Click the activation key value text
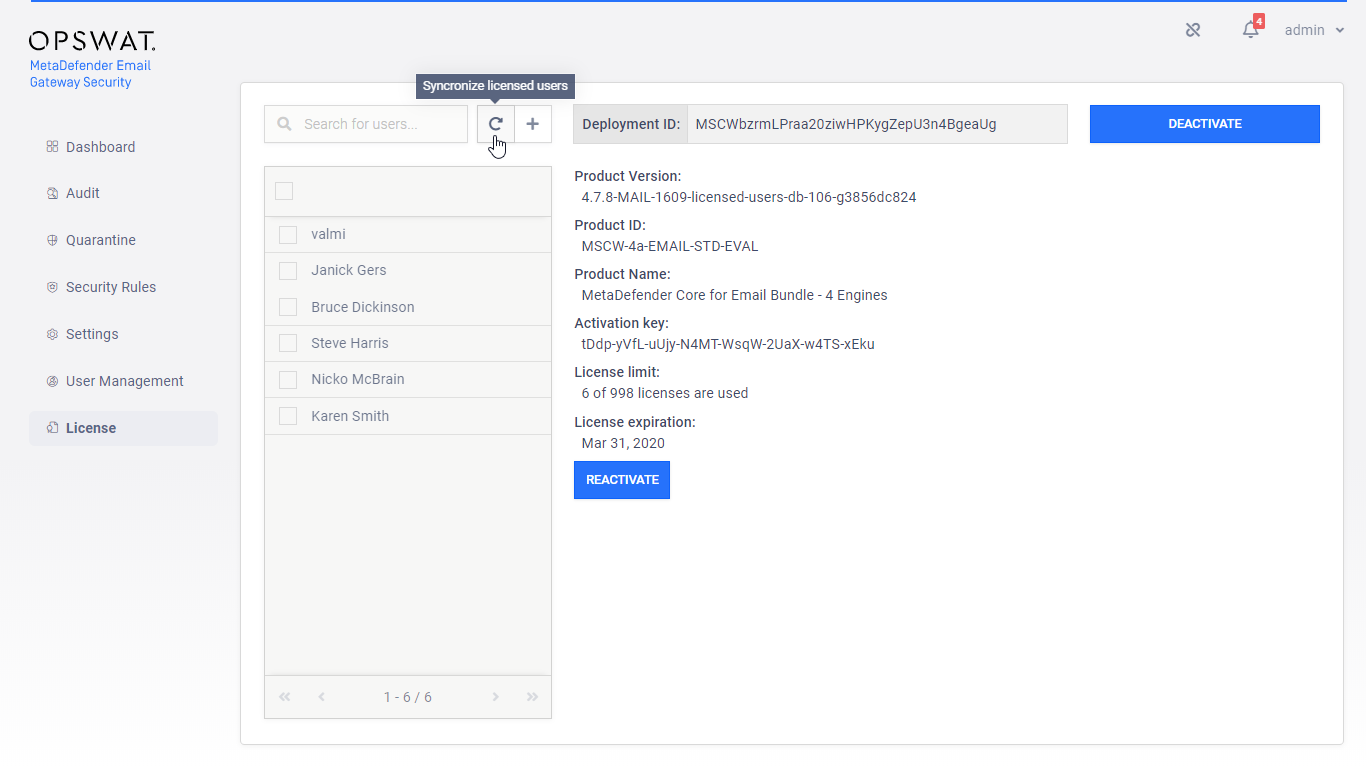Viewport: 1366px width, 768px height. (x=728, y=344)
